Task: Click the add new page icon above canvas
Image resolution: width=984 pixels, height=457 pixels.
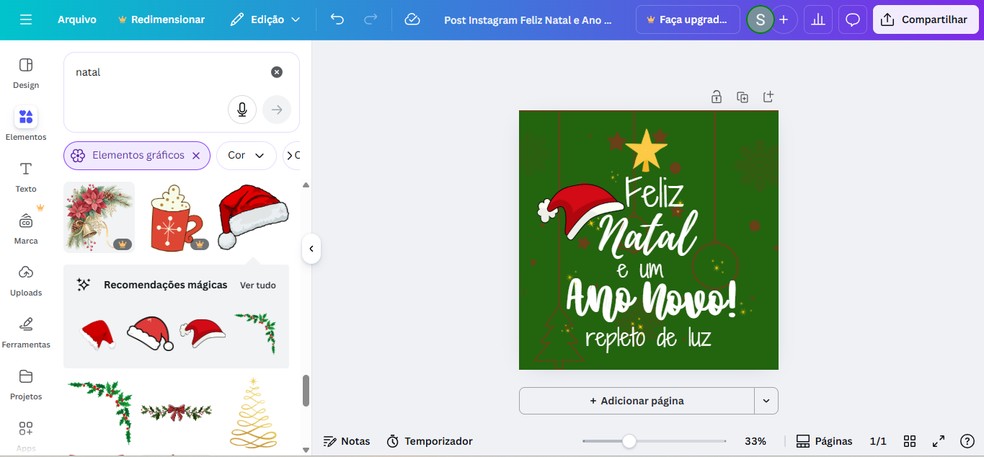Action: point(768,97)
